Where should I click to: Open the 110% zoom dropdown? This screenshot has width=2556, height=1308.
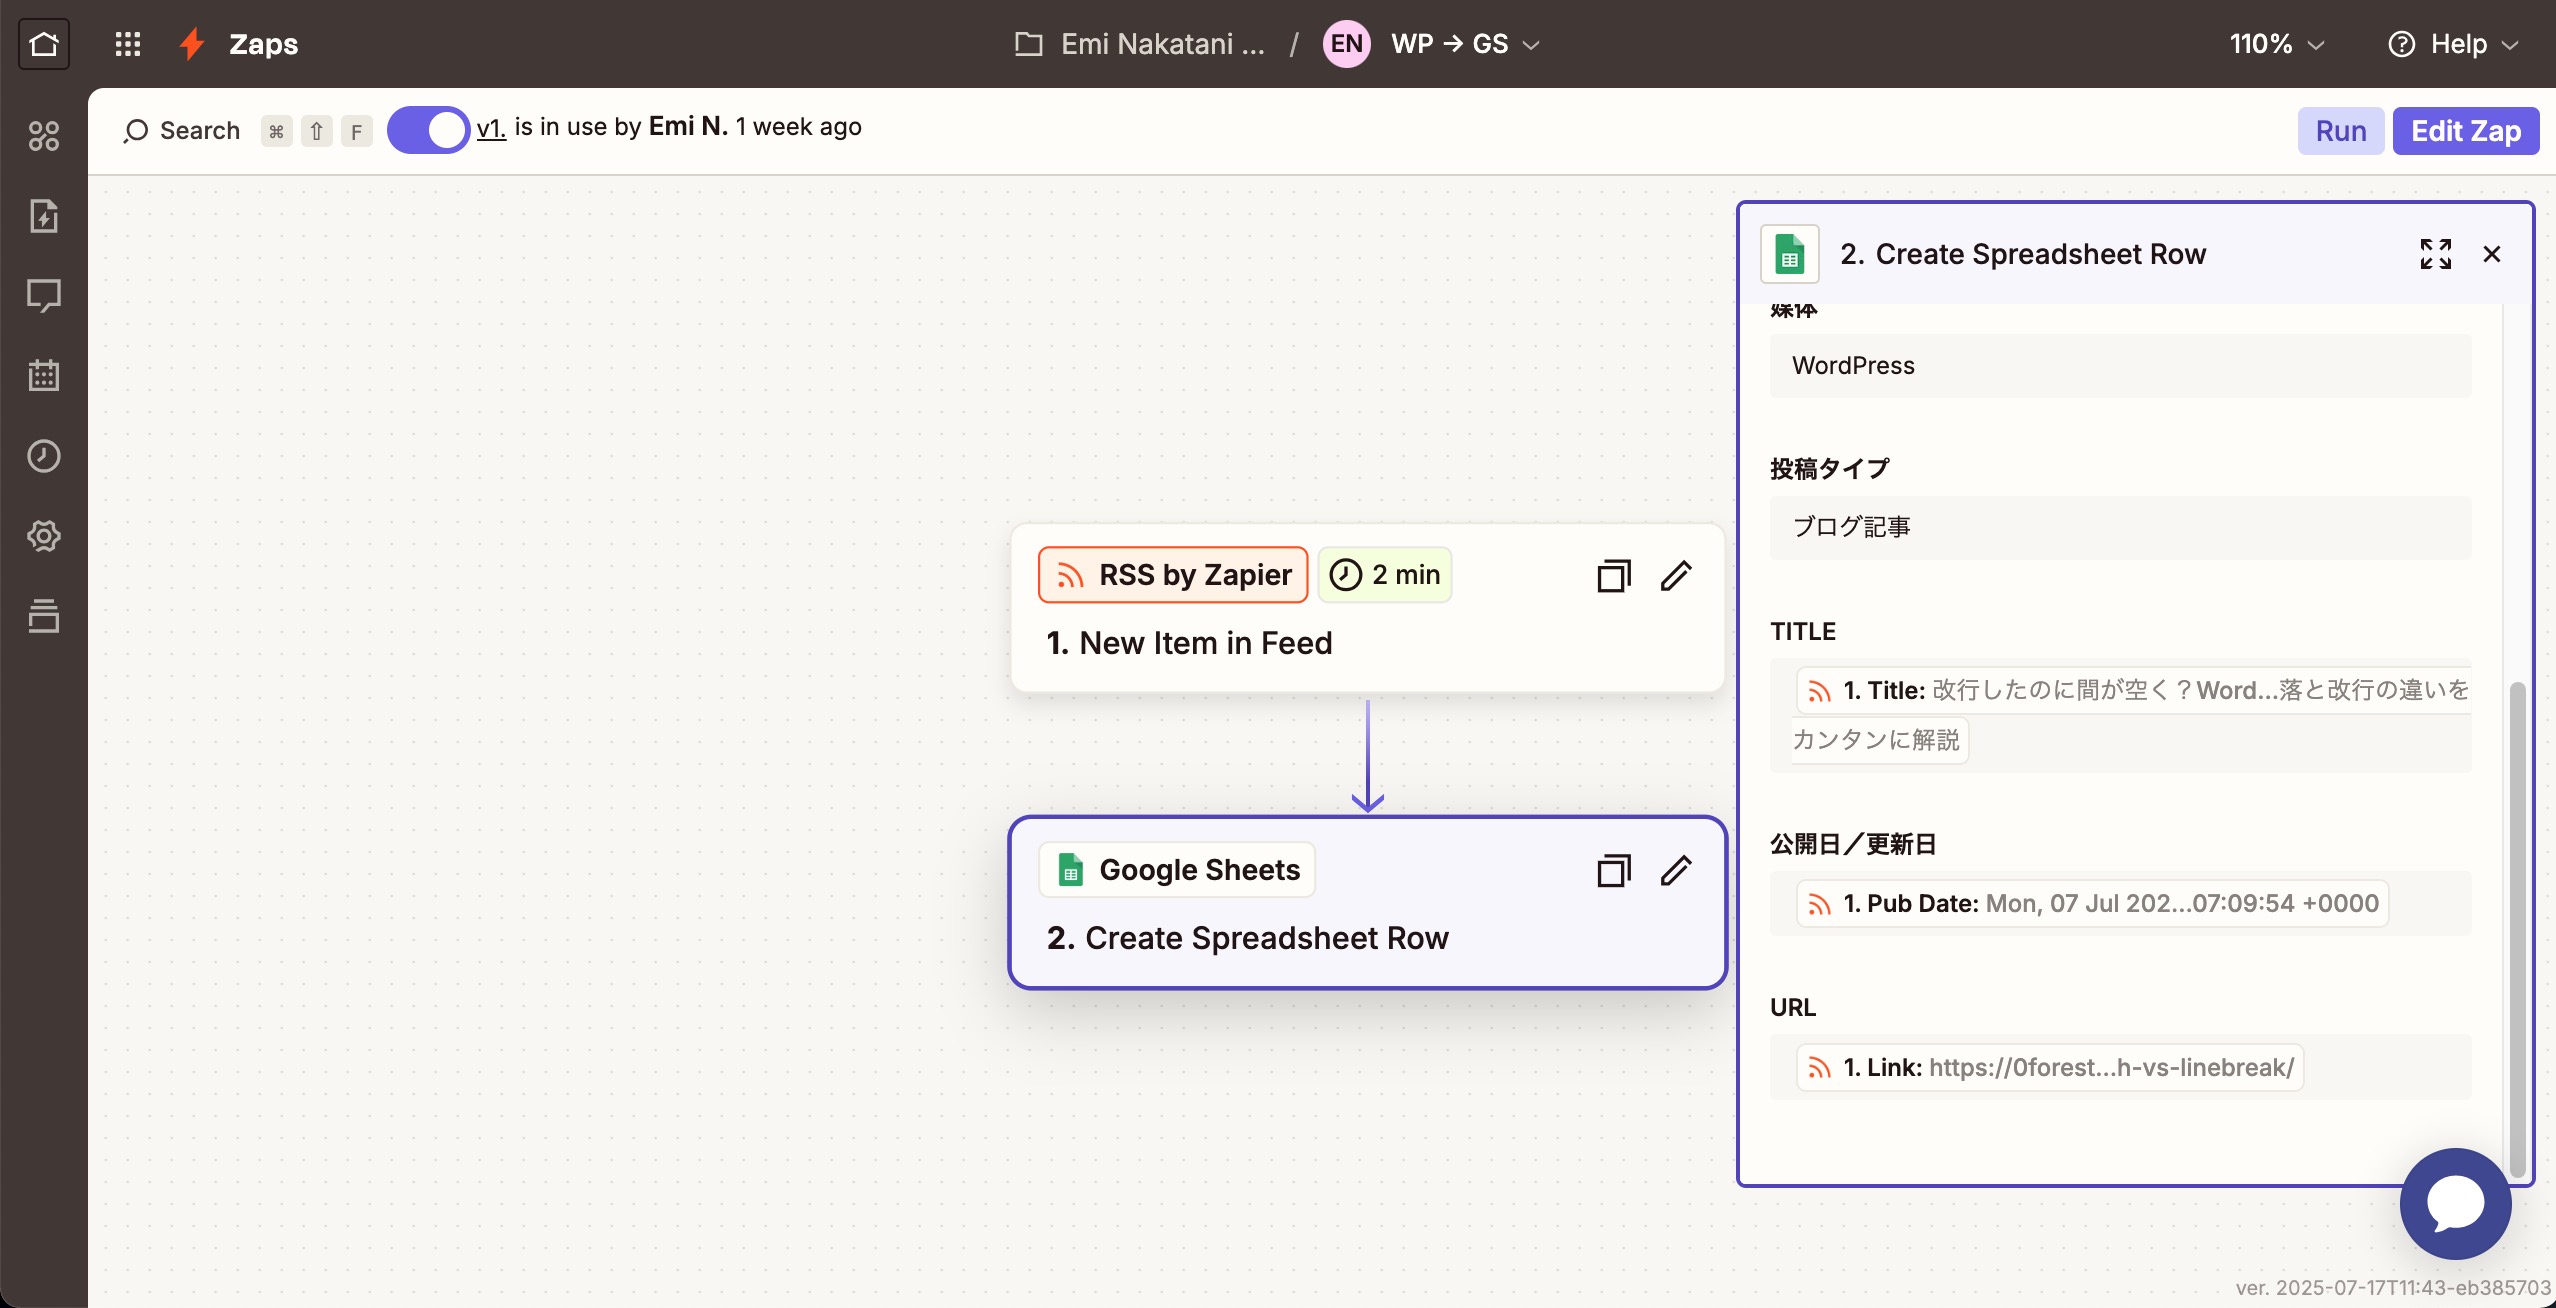(x=2276, y=44)
